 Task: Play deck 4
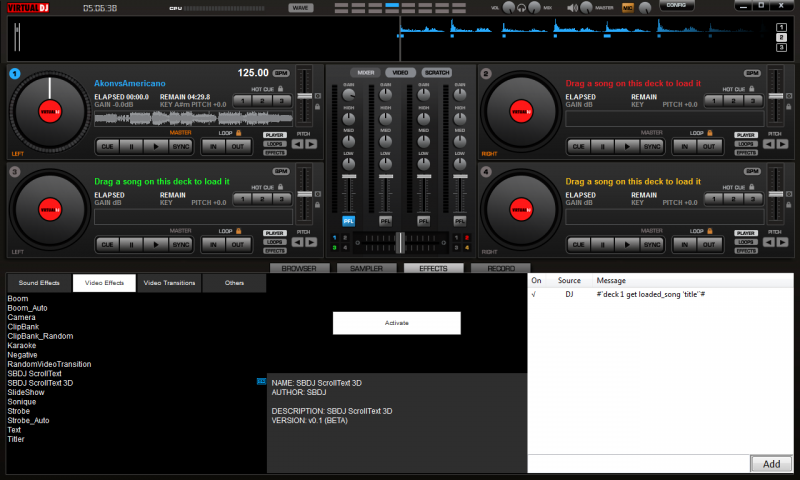tap(627, 245)
